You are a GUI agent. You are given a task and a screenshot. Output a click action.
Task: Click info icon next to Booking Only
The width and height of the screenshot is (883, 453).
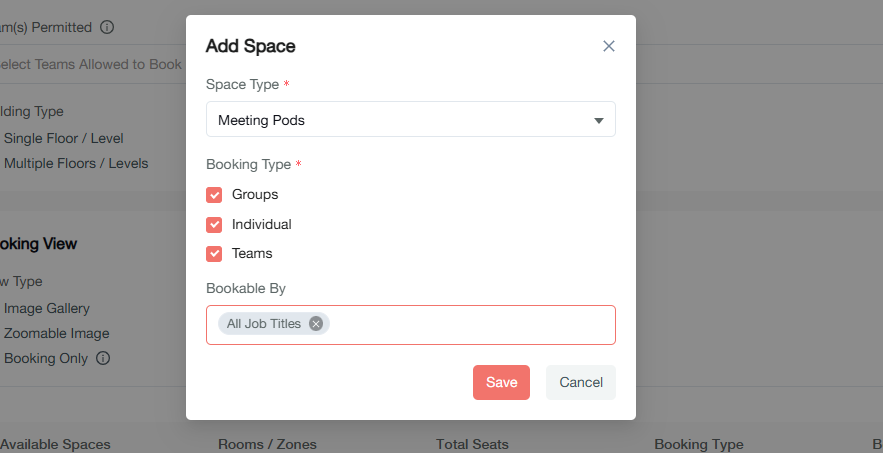[103, 358]
